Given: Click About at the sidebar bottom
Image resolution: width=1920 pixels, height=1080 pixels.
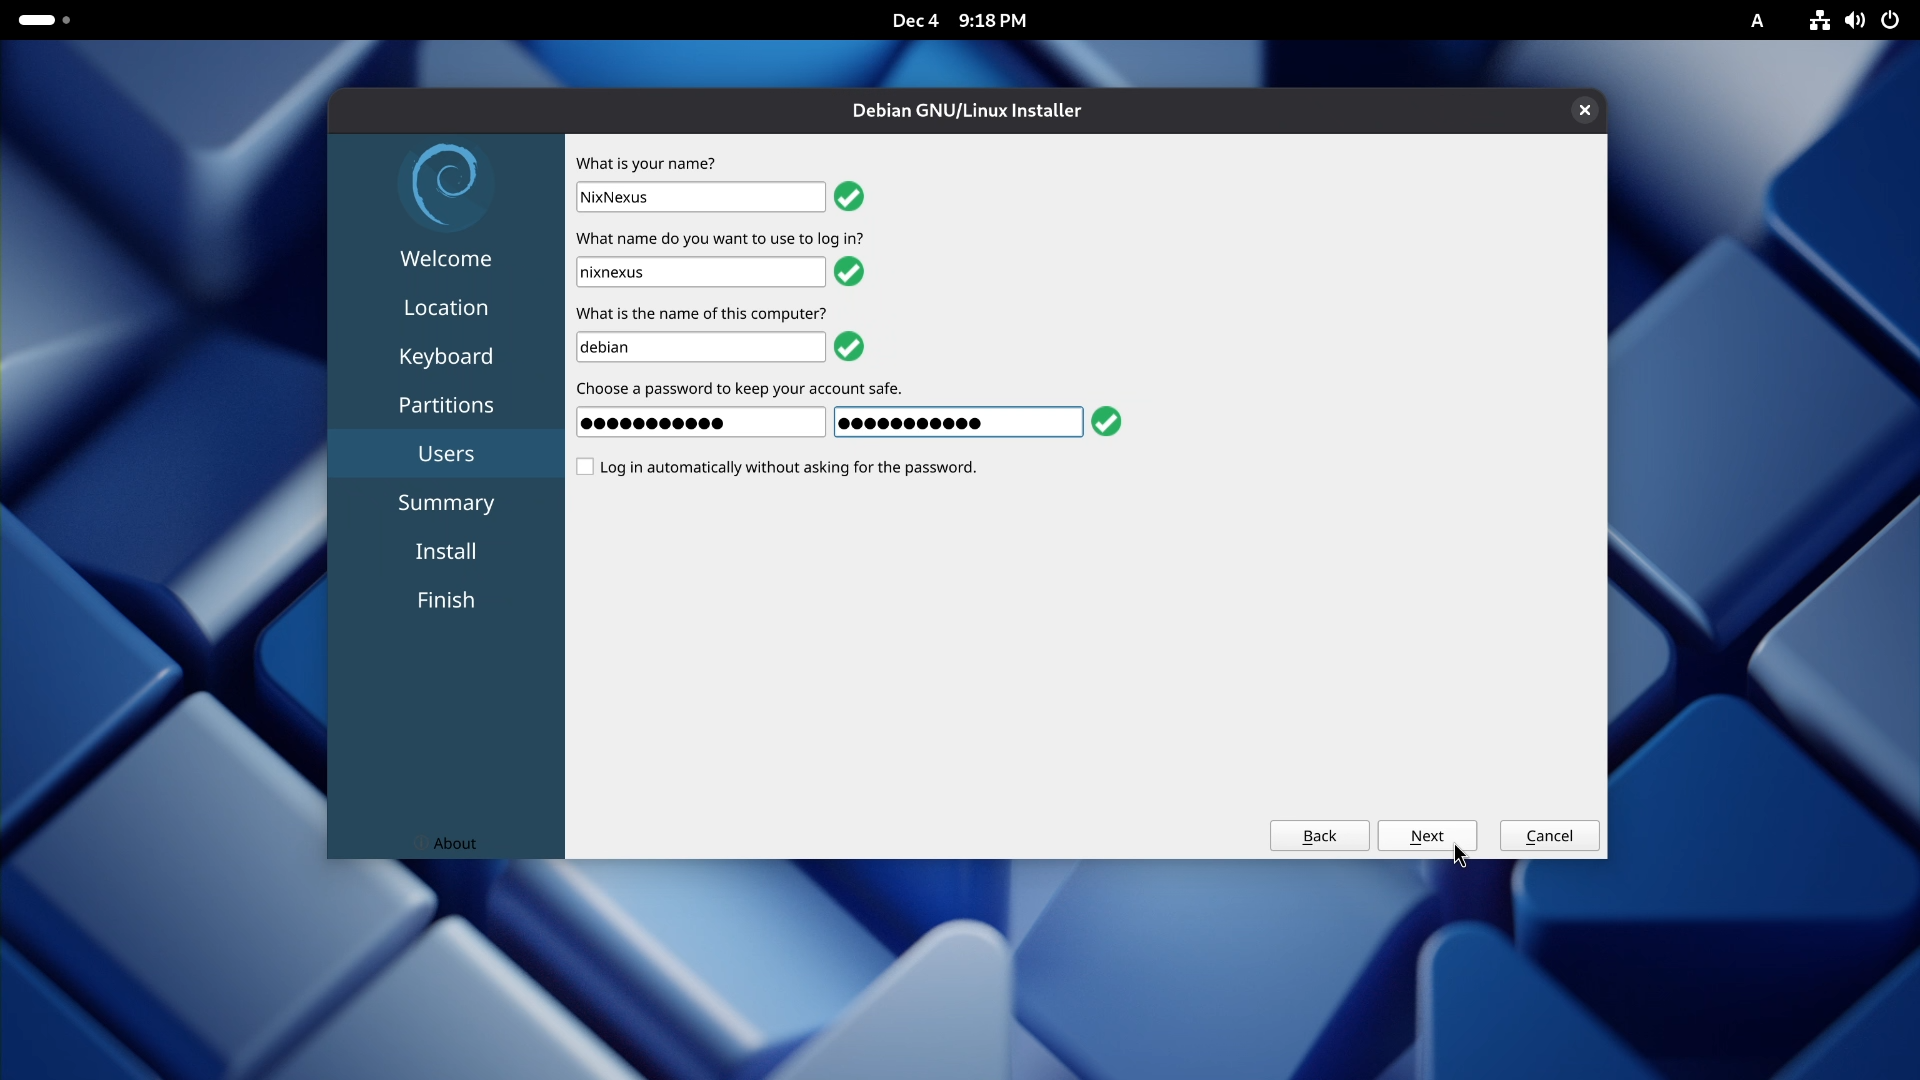Looking at the screenshot, I should 455,843.
